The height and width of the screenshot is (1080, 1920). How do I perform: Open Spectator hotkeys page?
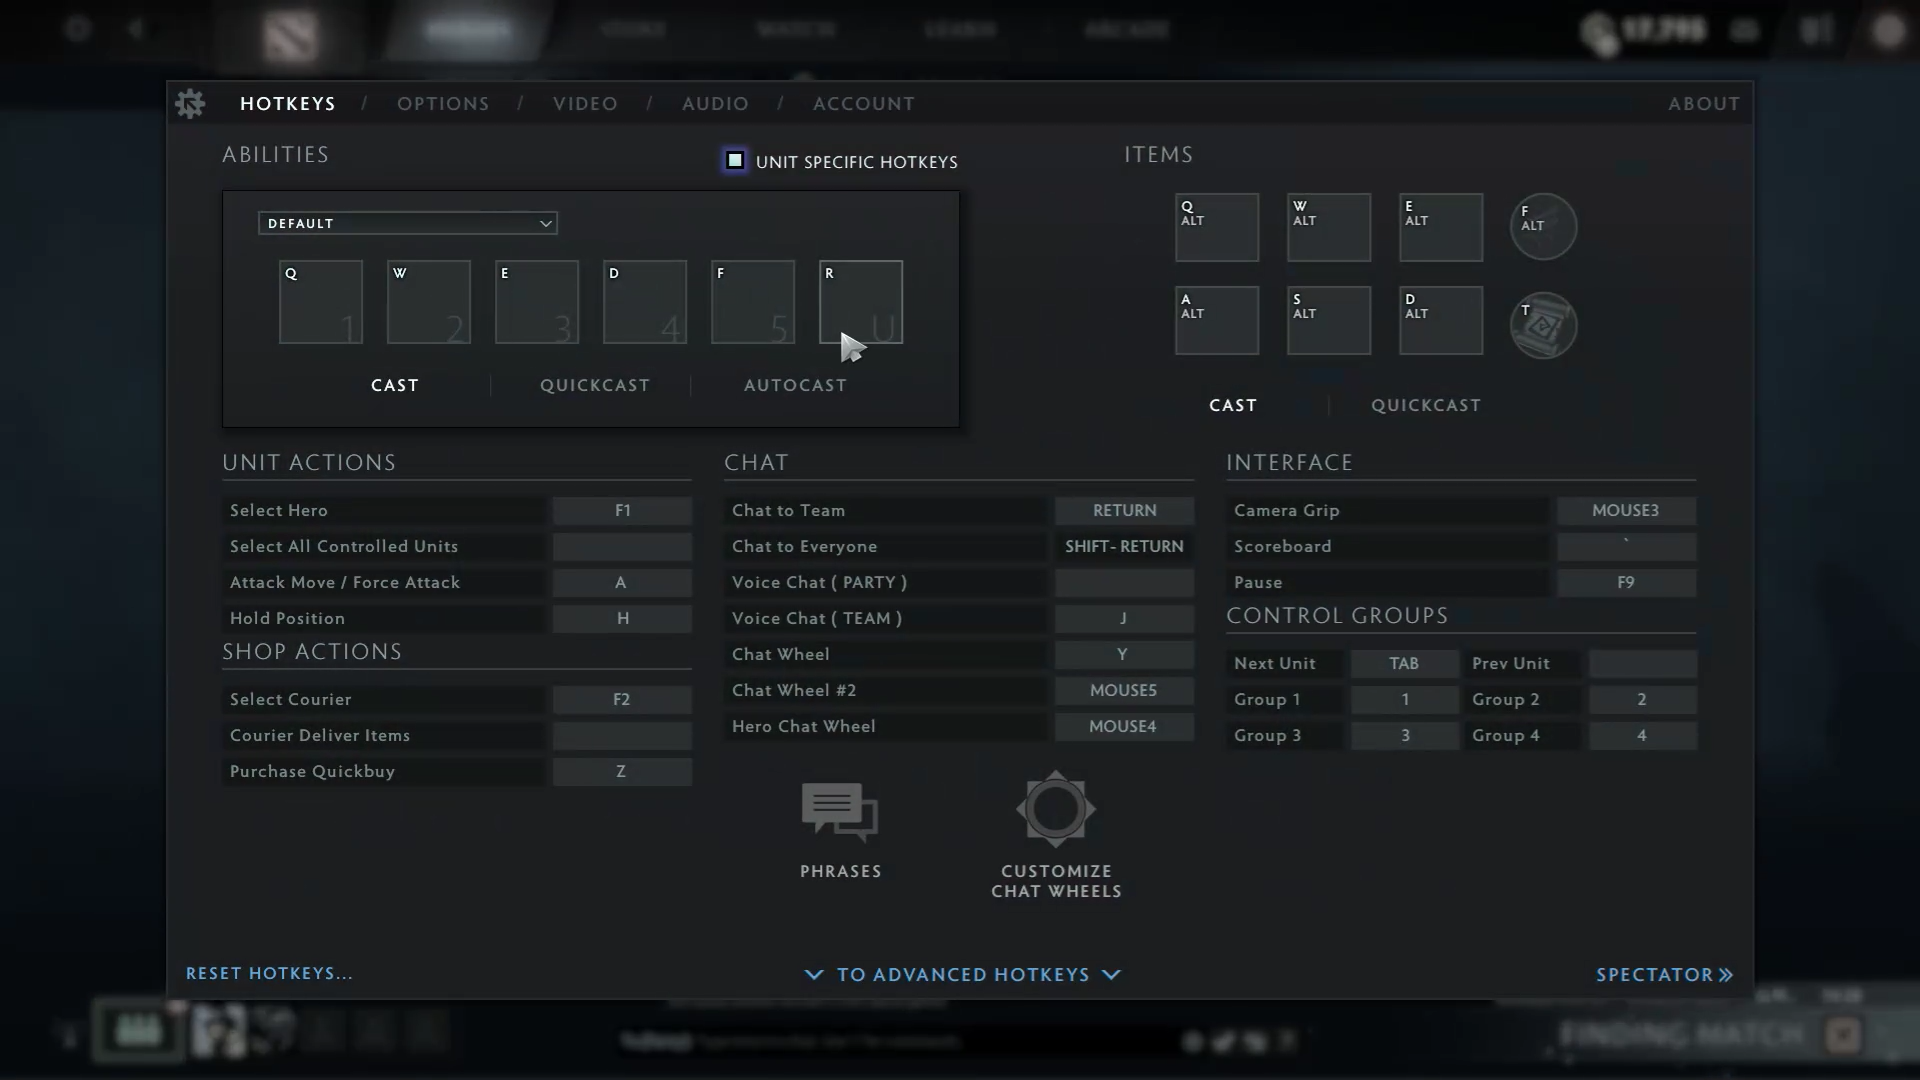pyautogui.click(x=1663, y=974)
